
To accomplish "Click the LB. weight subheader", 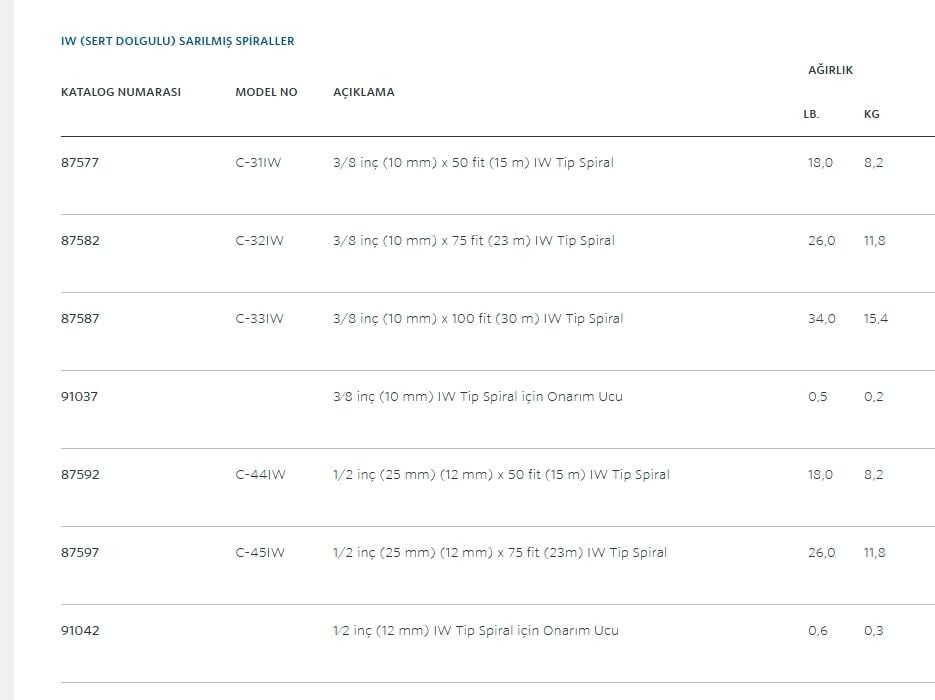I will pyautogui.click(x=811, y=114).
